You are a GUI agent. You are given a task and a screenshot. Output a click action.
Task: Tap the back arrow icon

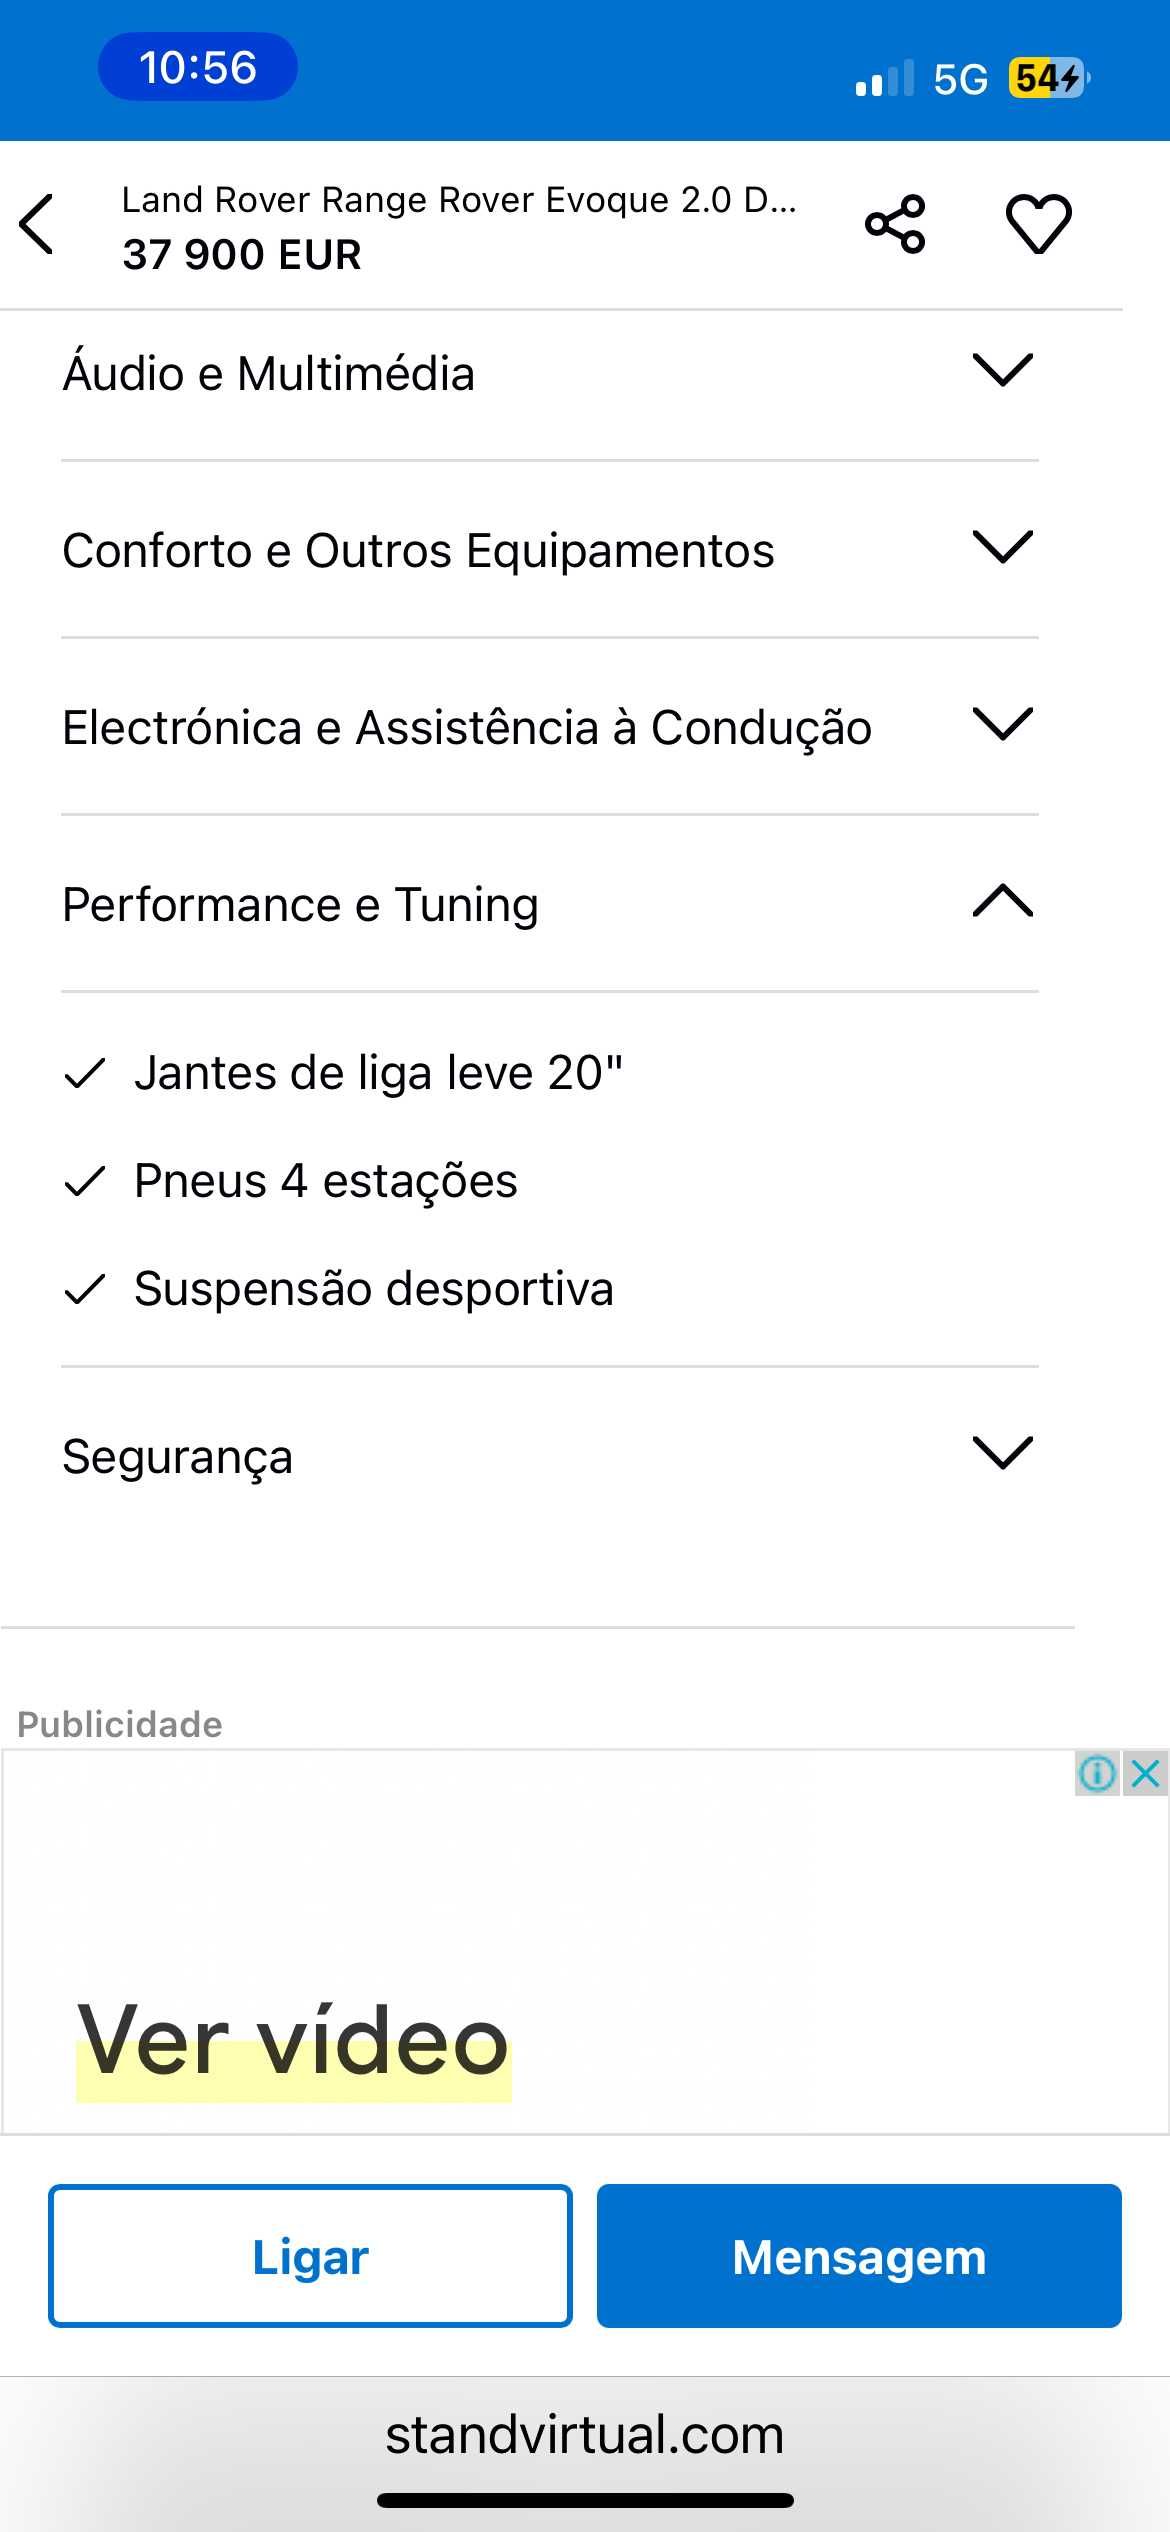click(36, 224)
